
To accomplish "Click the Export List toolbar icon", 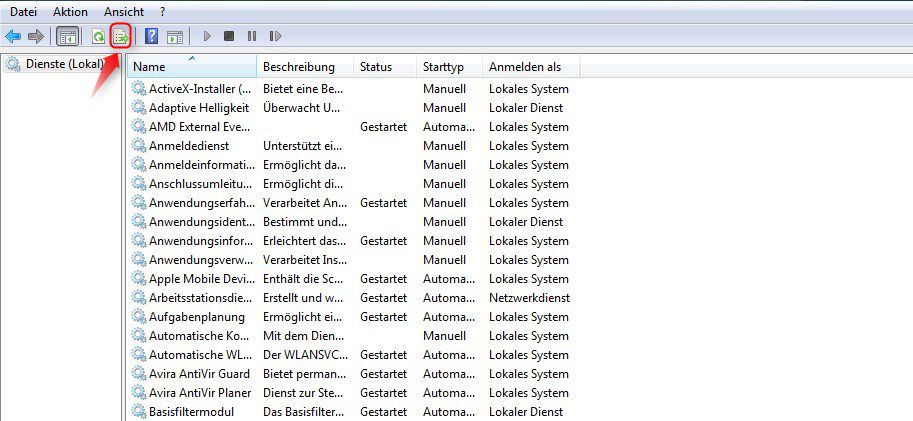I will [x=121, y=37].
